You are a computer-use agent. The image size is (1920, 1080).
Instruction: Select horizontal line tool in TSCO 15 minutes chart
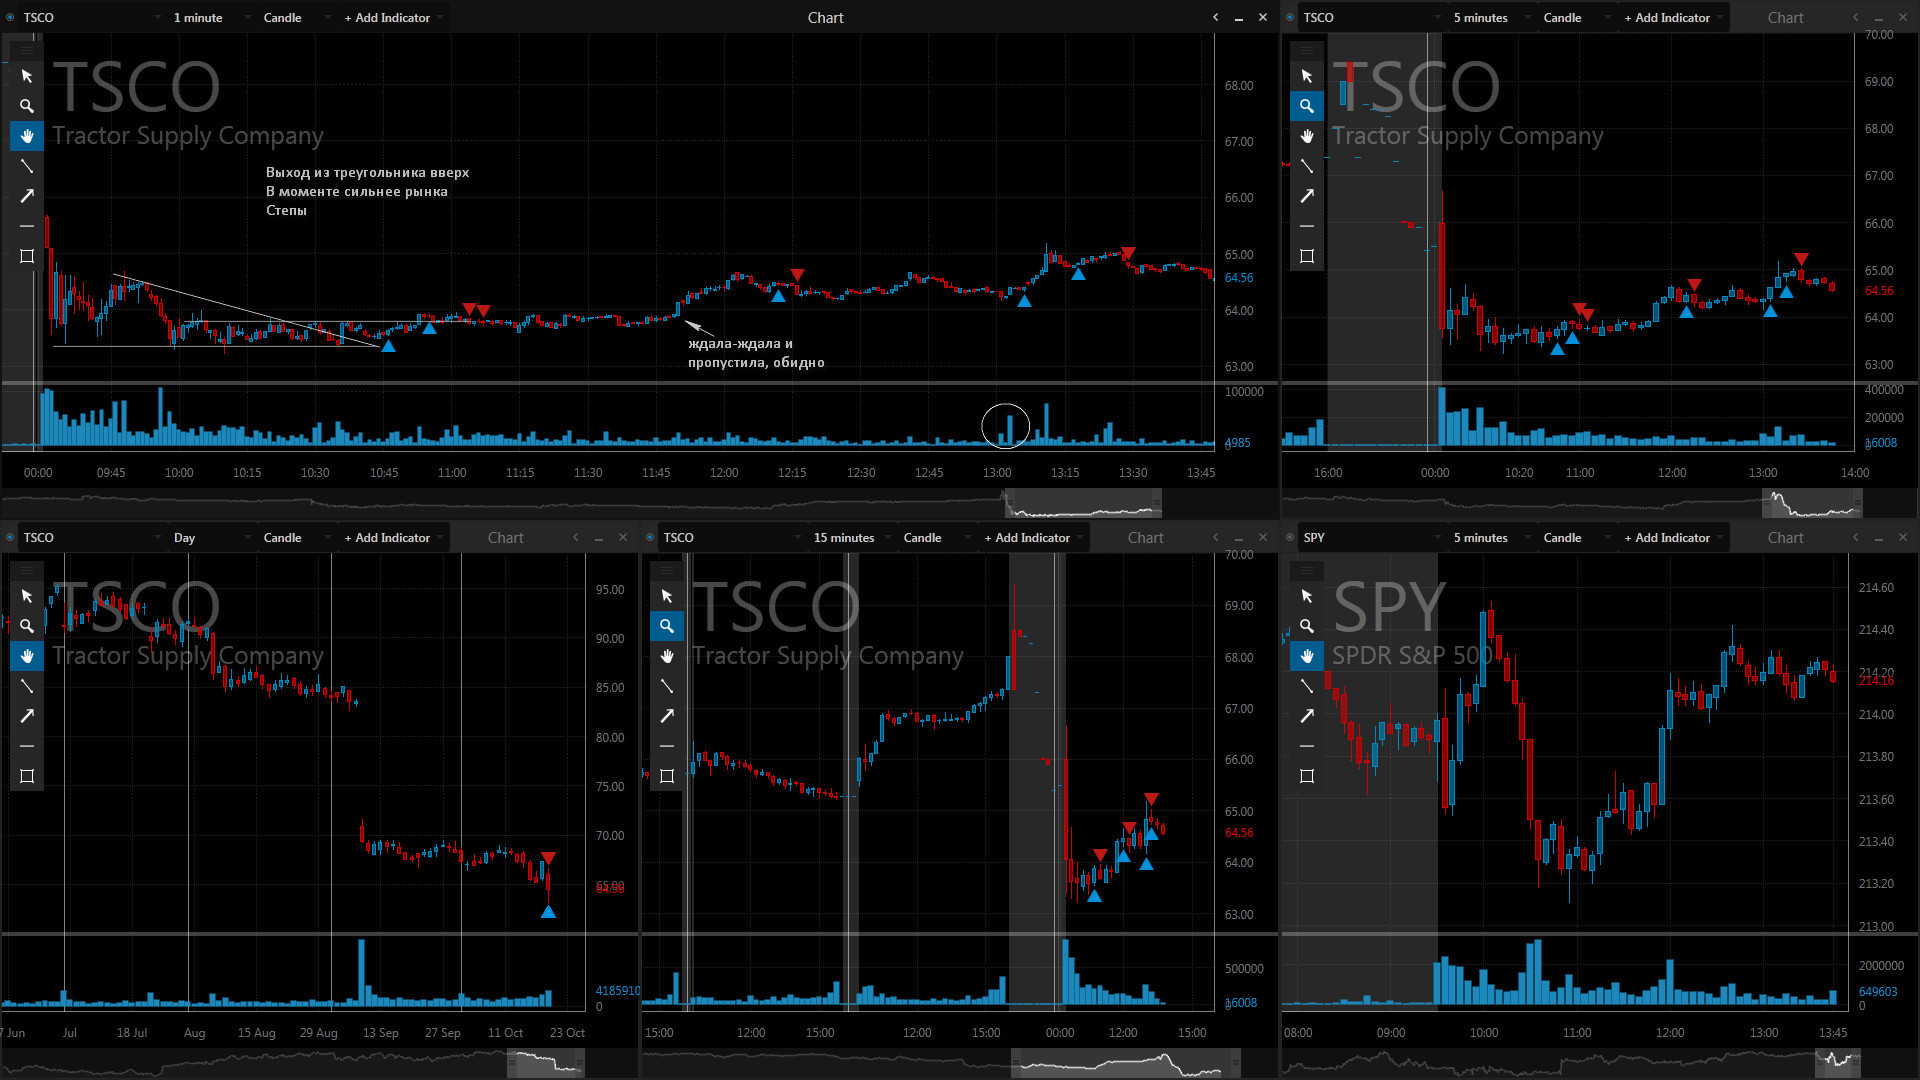(667, 746)
